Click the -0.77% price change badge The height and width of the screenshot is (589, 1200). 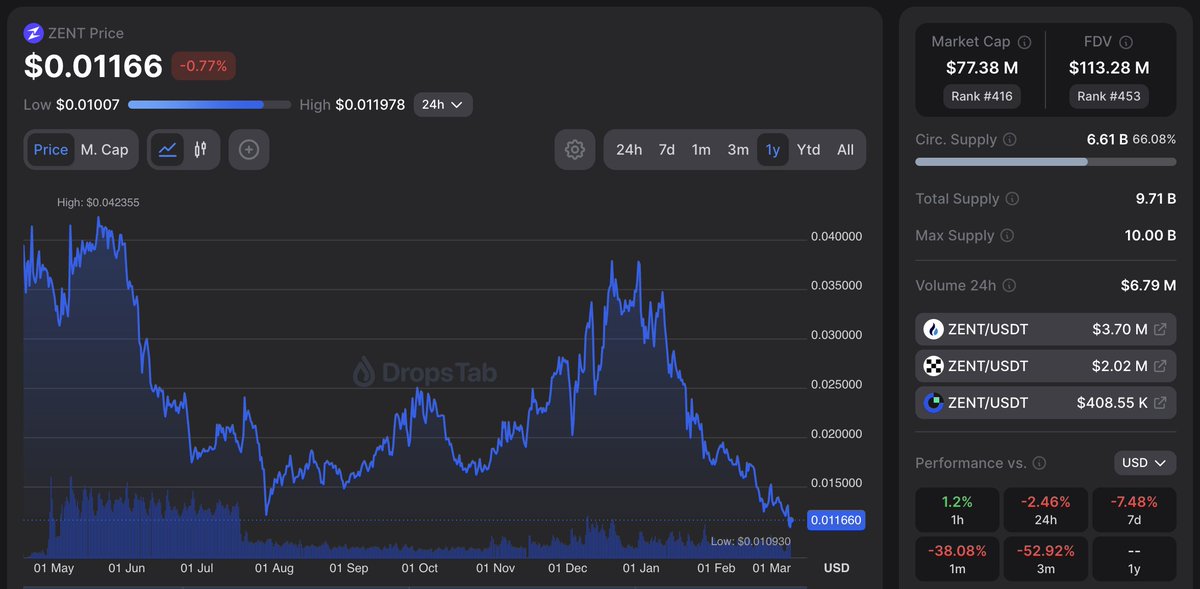[x=204, y=67]
